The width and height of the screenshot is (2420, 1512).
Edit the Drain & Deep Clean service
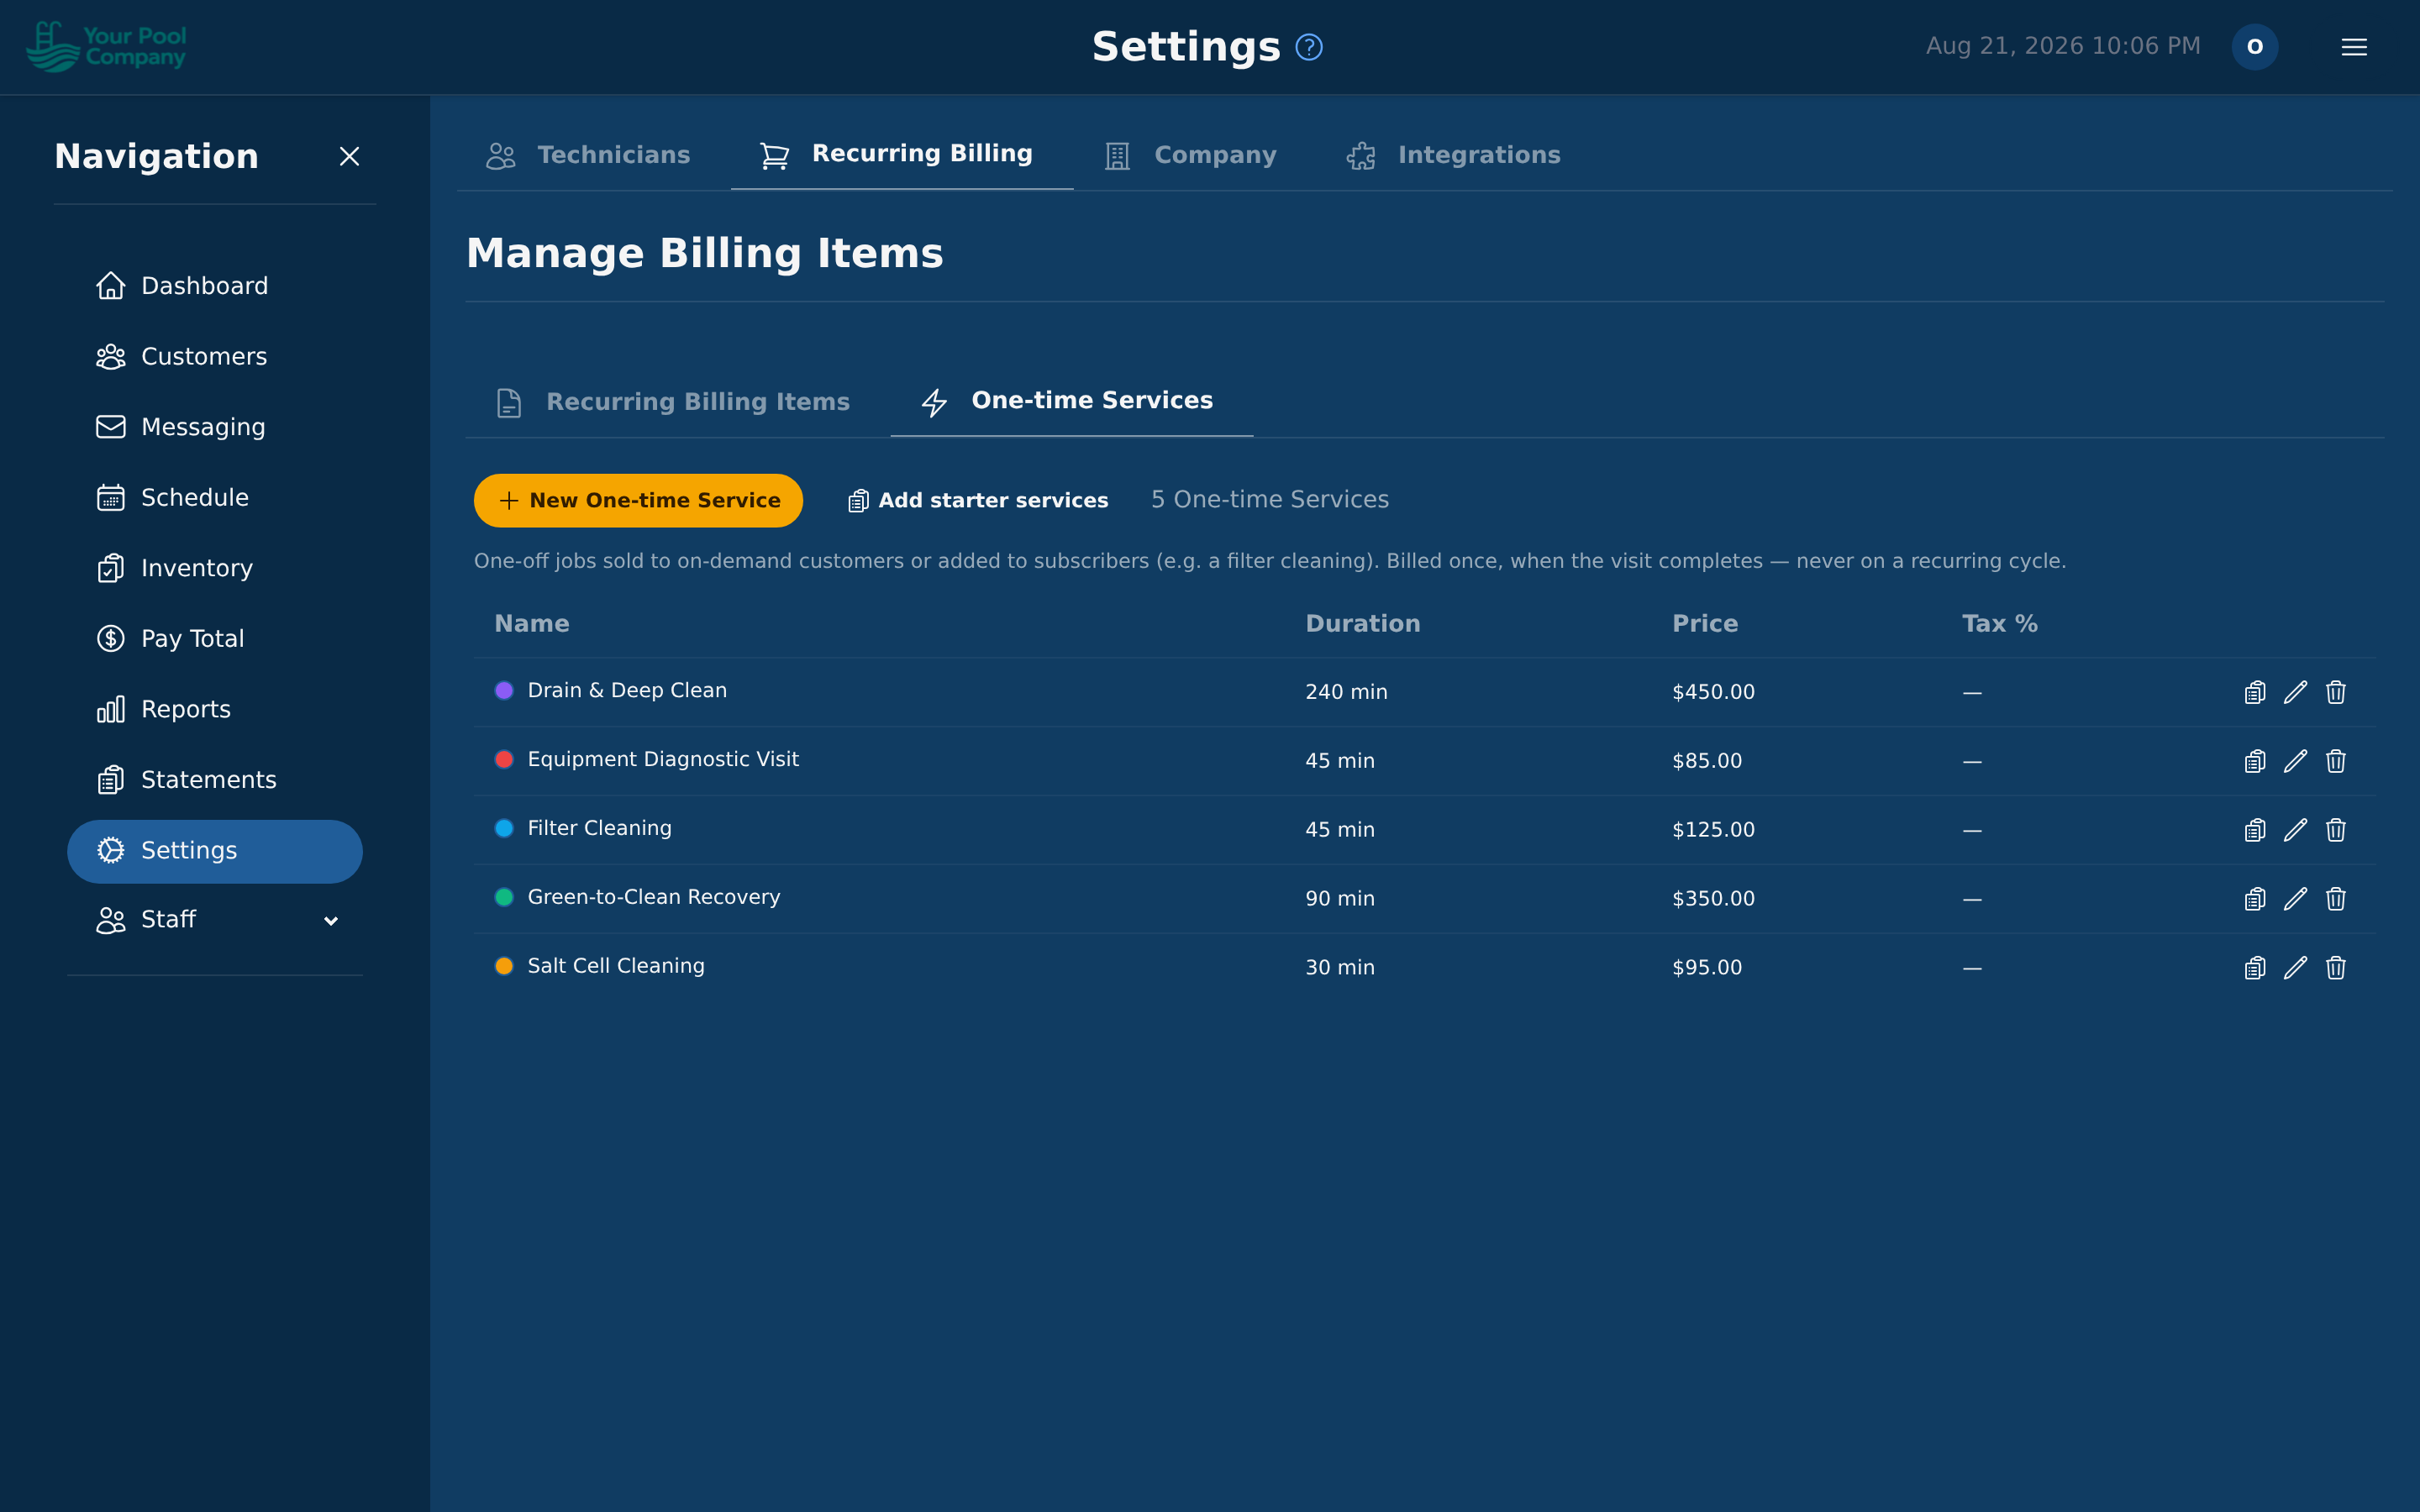[x=2295, y=692]
